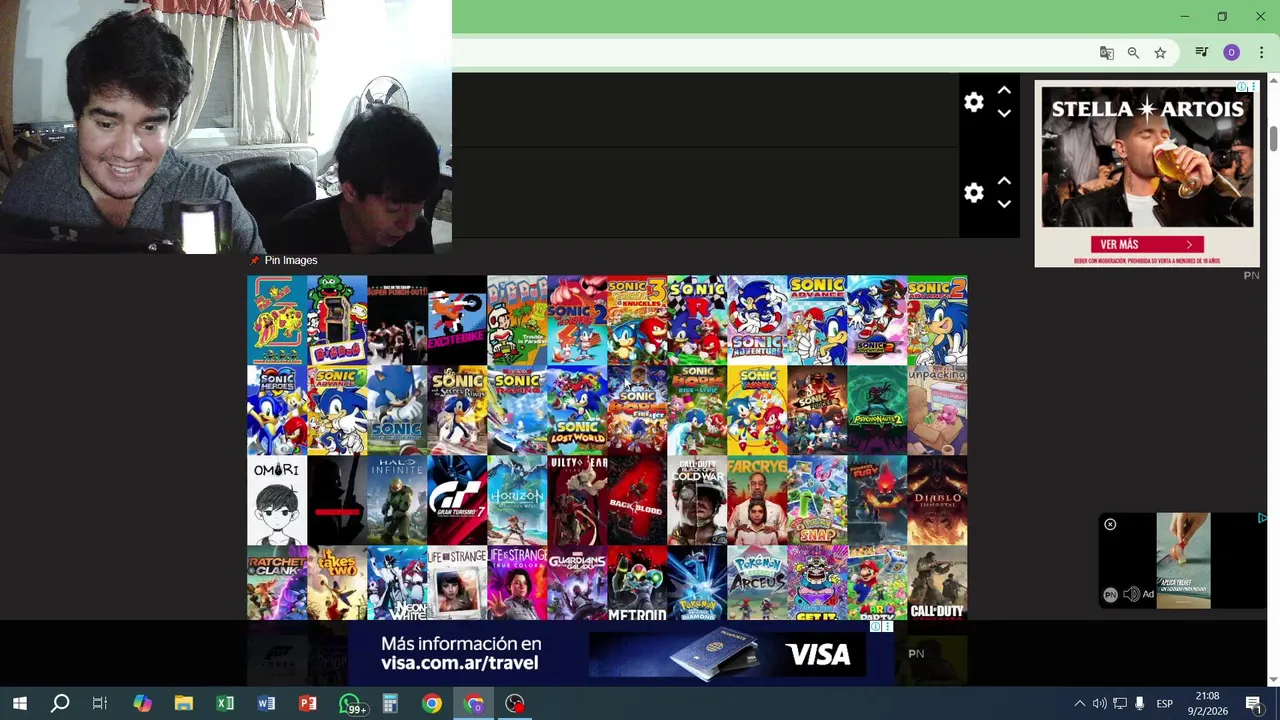Viewport: 1280px width, 720px height.
Task: Move second tier row up with arrow
Action: (x=1004, y=182)
